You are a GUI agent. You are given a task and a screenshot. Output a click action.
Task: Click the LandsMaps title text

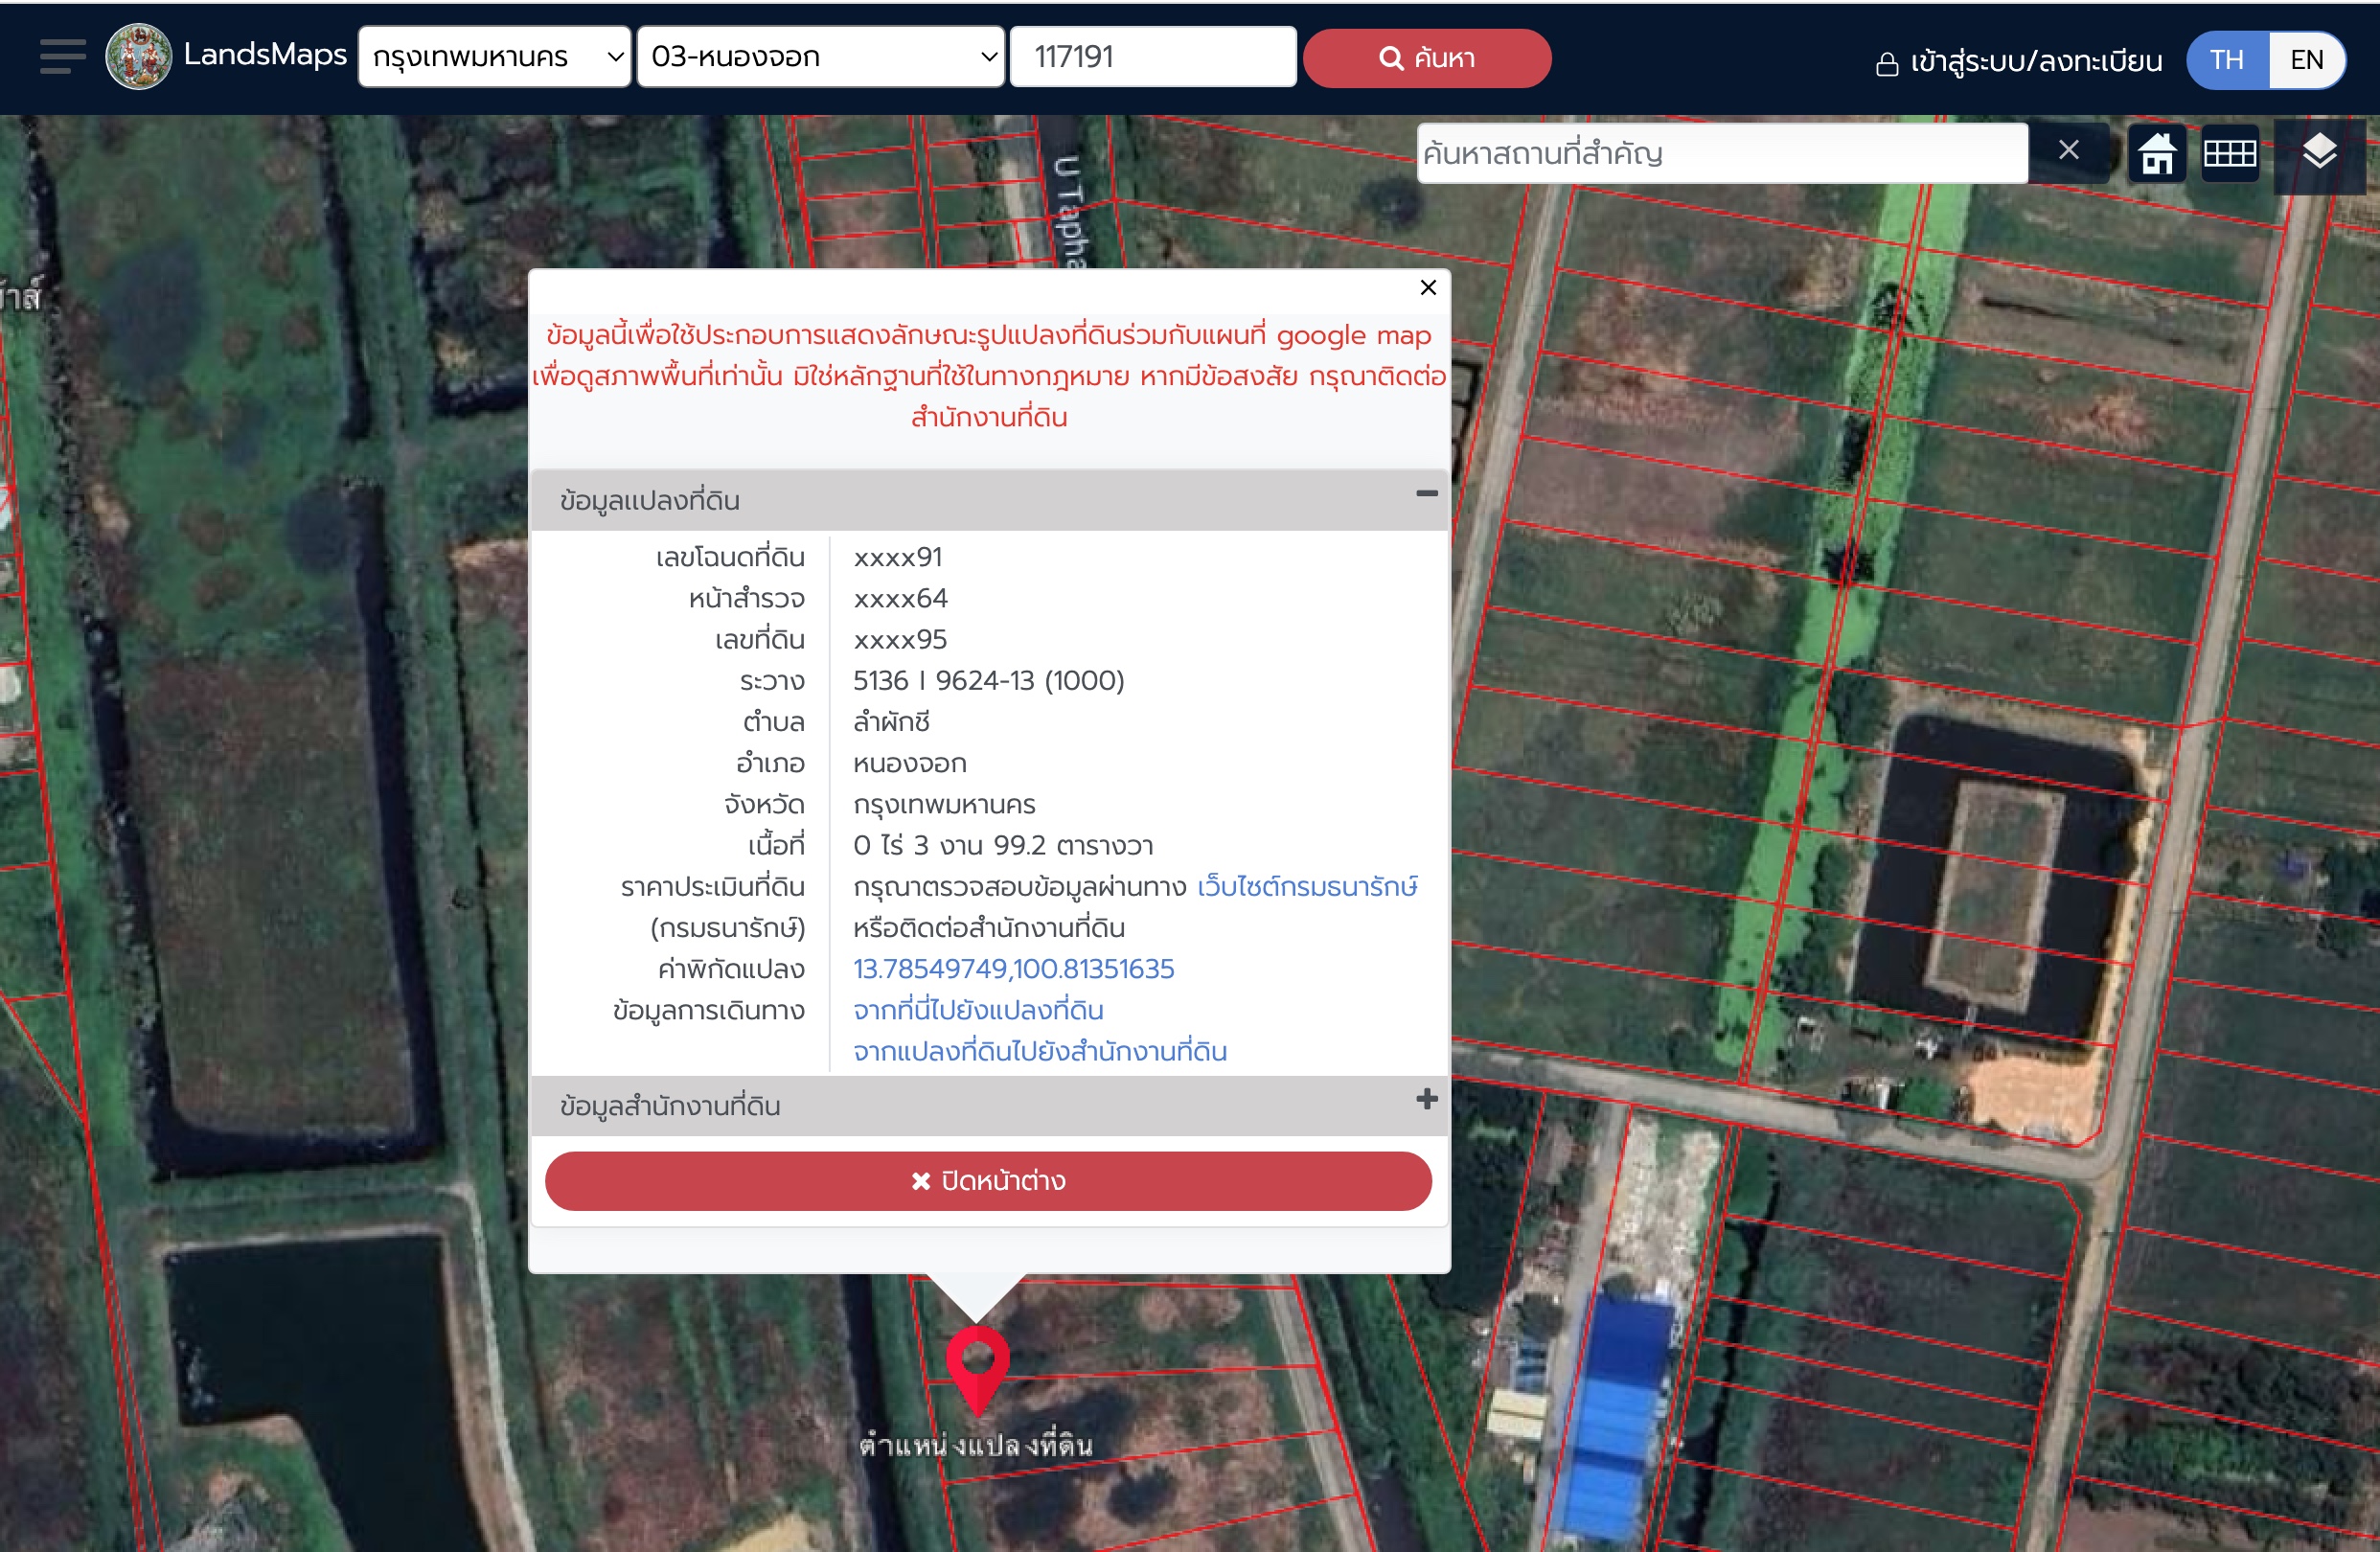[x=265, y=54]
